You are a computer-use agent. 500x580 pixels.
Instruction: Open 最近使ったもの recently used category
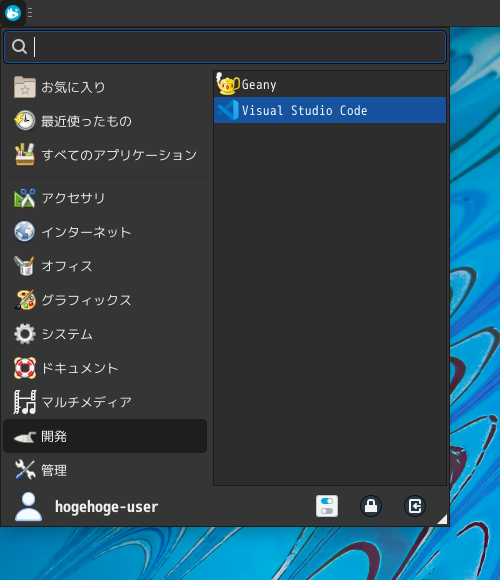105,121
